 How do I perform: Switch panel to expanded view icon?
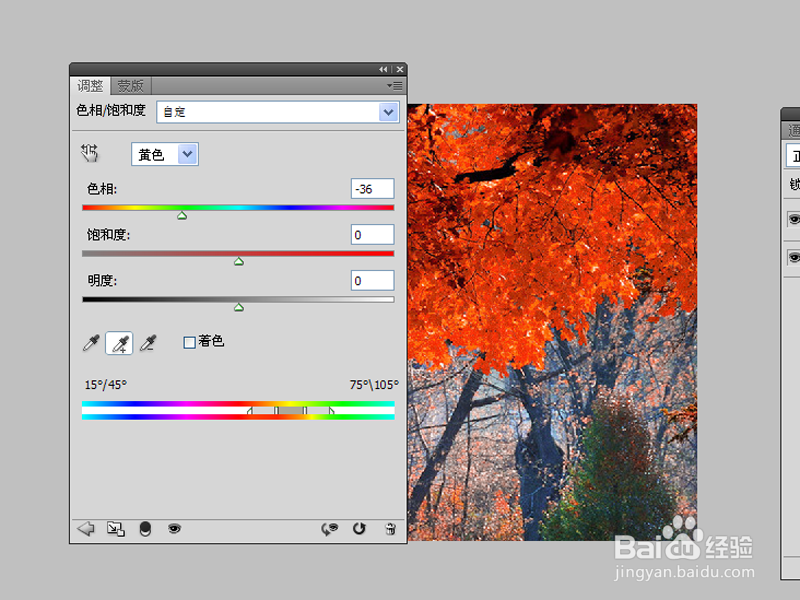(115, 529)
